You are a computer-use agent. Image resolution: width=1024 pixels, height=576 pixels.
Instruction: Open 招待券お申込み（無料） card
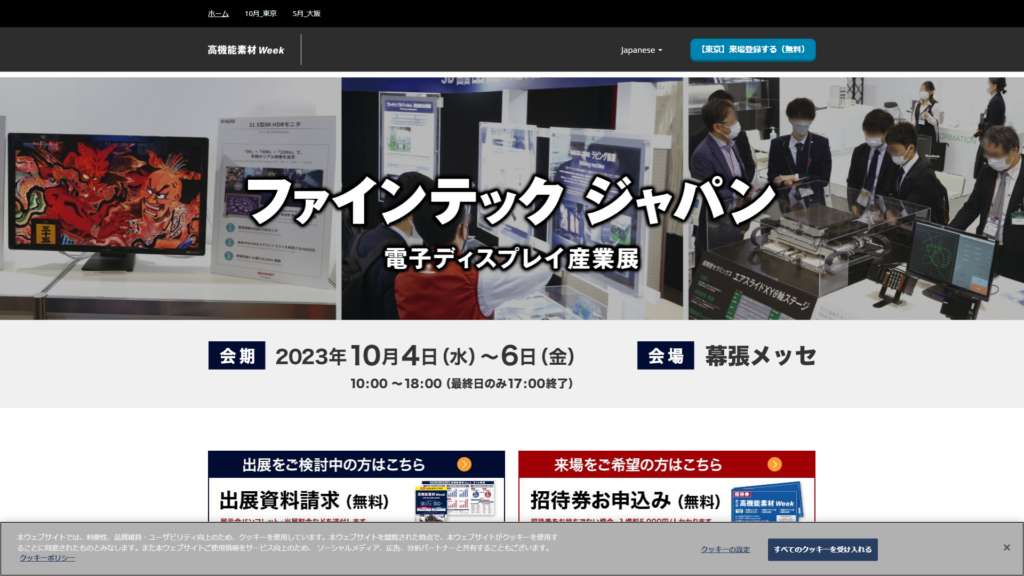[666, 487]
